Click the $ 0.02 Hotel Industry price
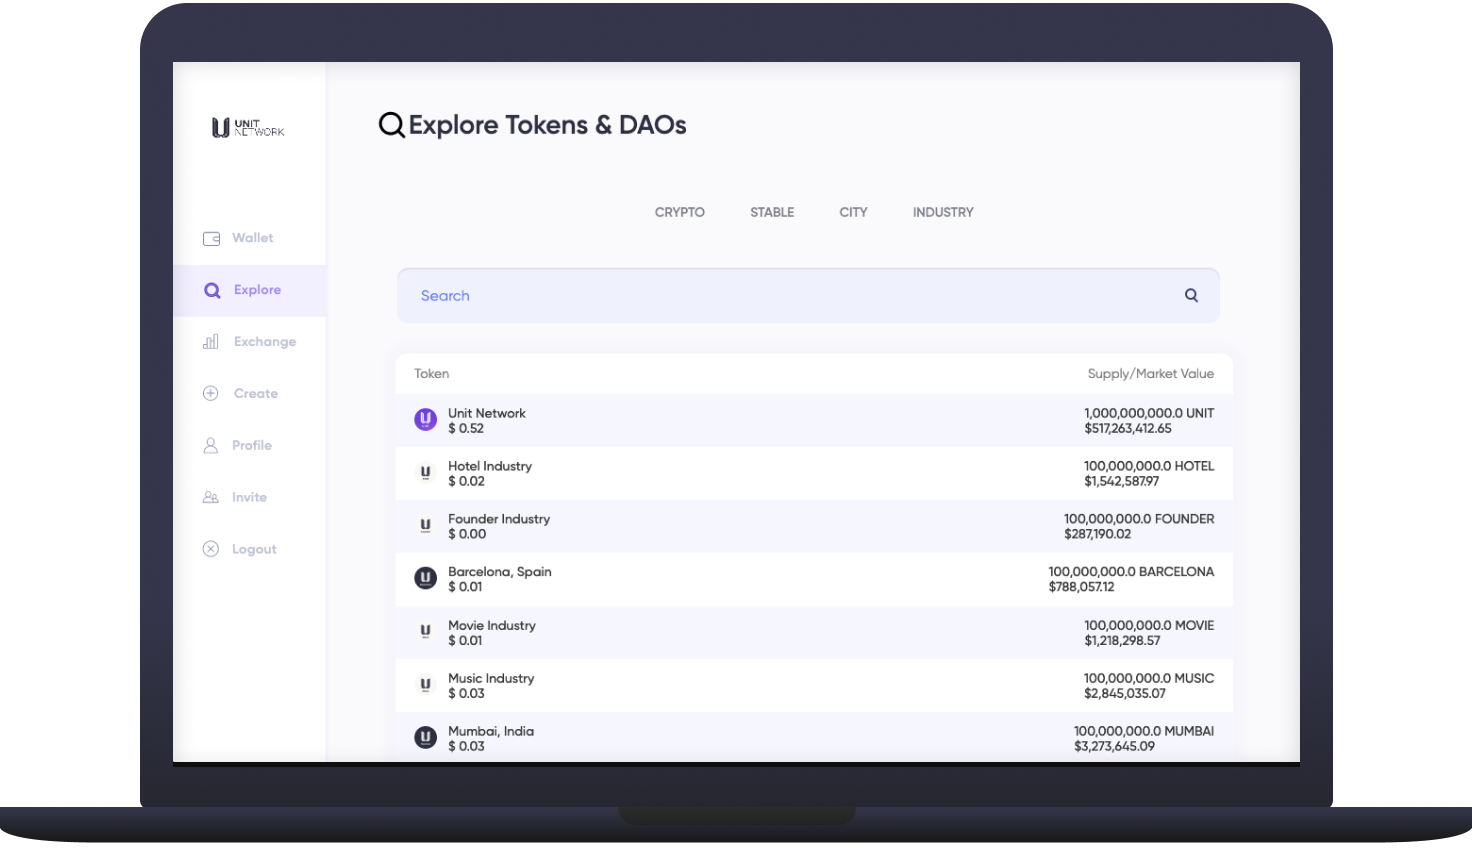Viewport: 1472px width, 848px height. point(466,481)
